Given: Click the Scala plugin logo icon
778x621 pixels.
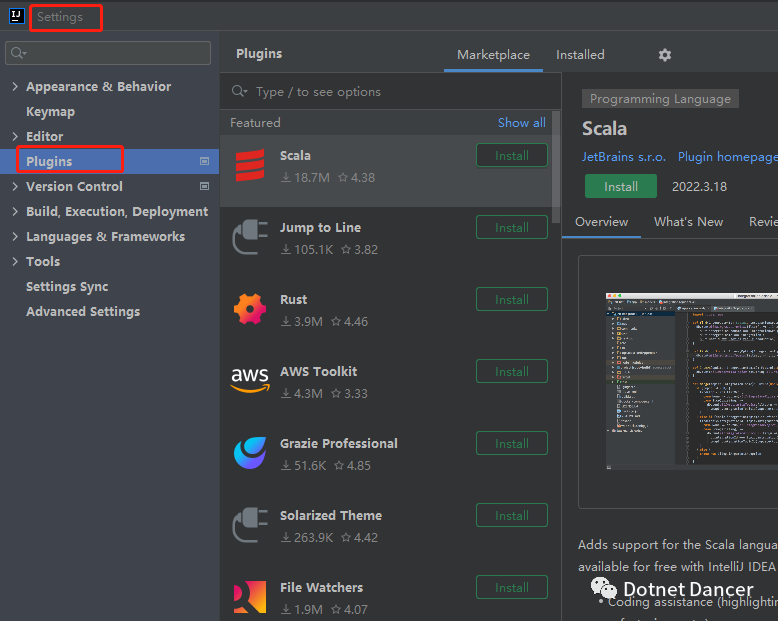Looking at the screenshot, I should pos(250,166).
